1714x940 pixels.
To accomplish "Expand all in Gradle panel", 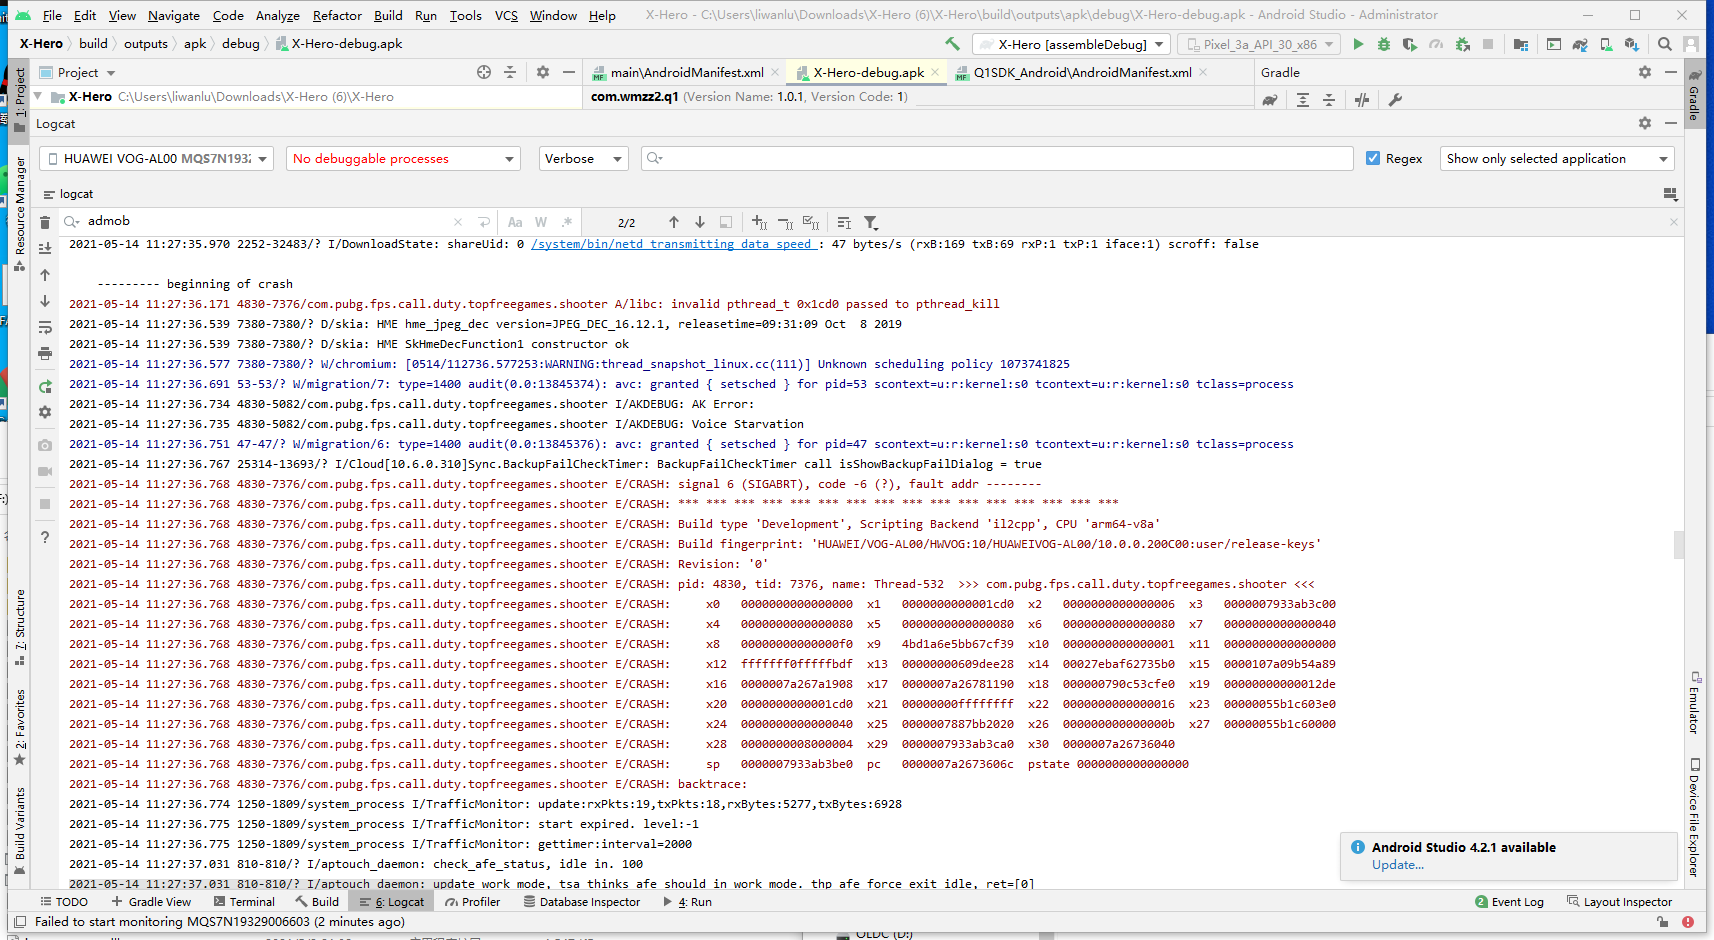I will 1303,99.
